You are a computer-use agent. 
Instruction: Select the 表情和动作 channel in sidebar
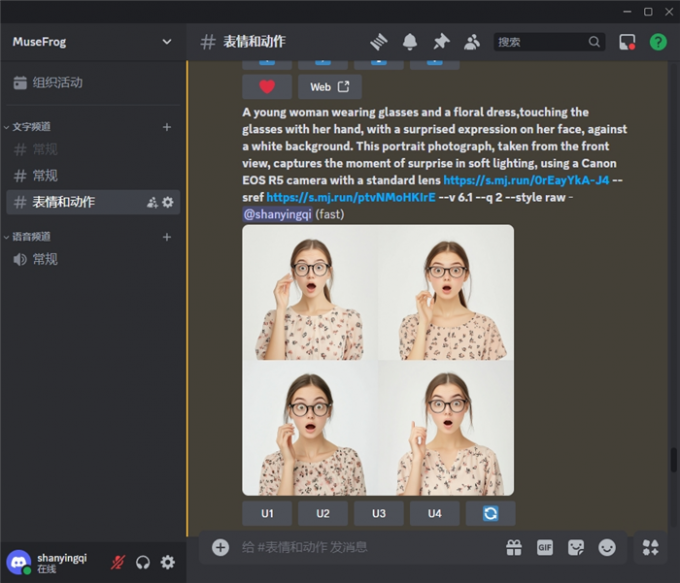click(93, 202)
